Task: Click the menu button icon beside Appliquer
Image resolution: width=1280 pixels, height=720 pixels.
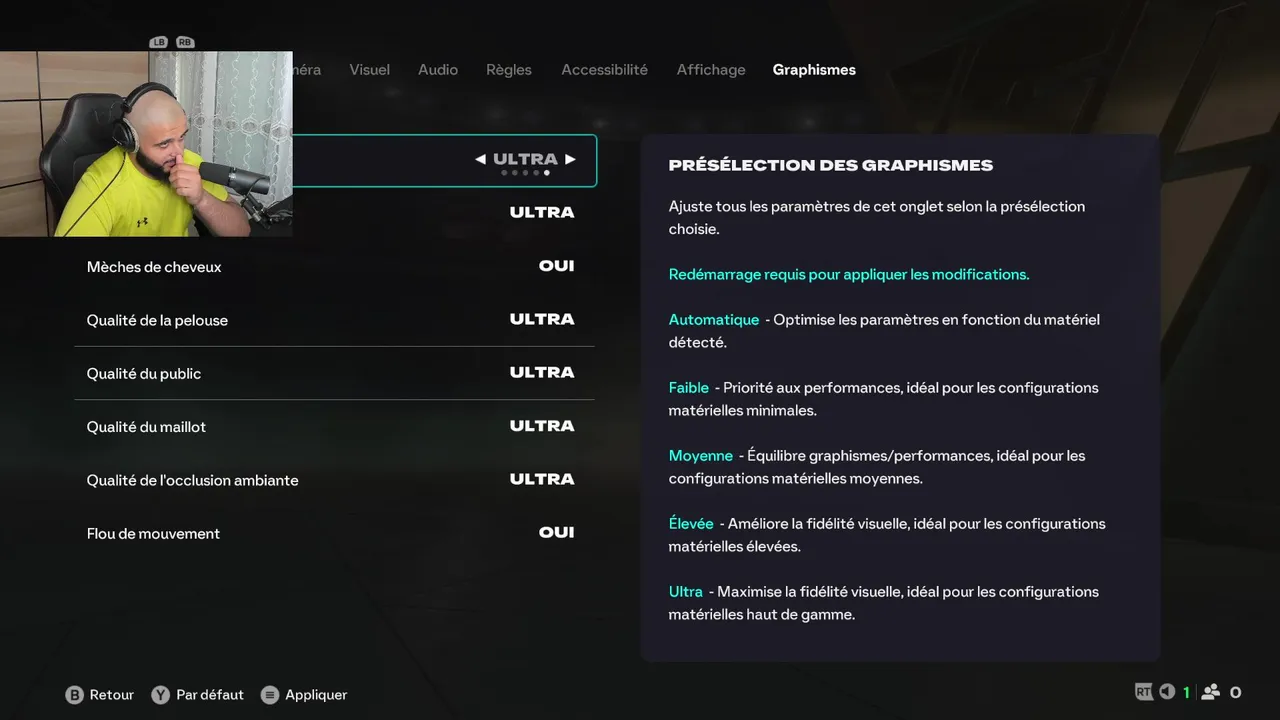Action: click(x=269, y=695)
